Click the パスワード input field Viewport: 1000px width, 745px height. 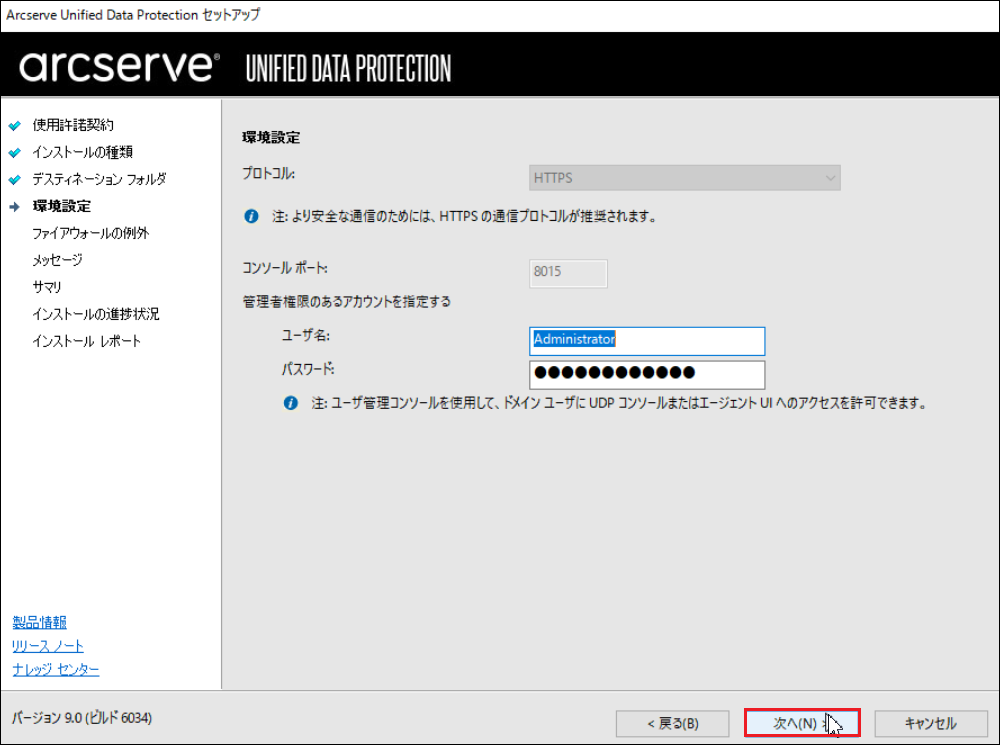point(647,374)
